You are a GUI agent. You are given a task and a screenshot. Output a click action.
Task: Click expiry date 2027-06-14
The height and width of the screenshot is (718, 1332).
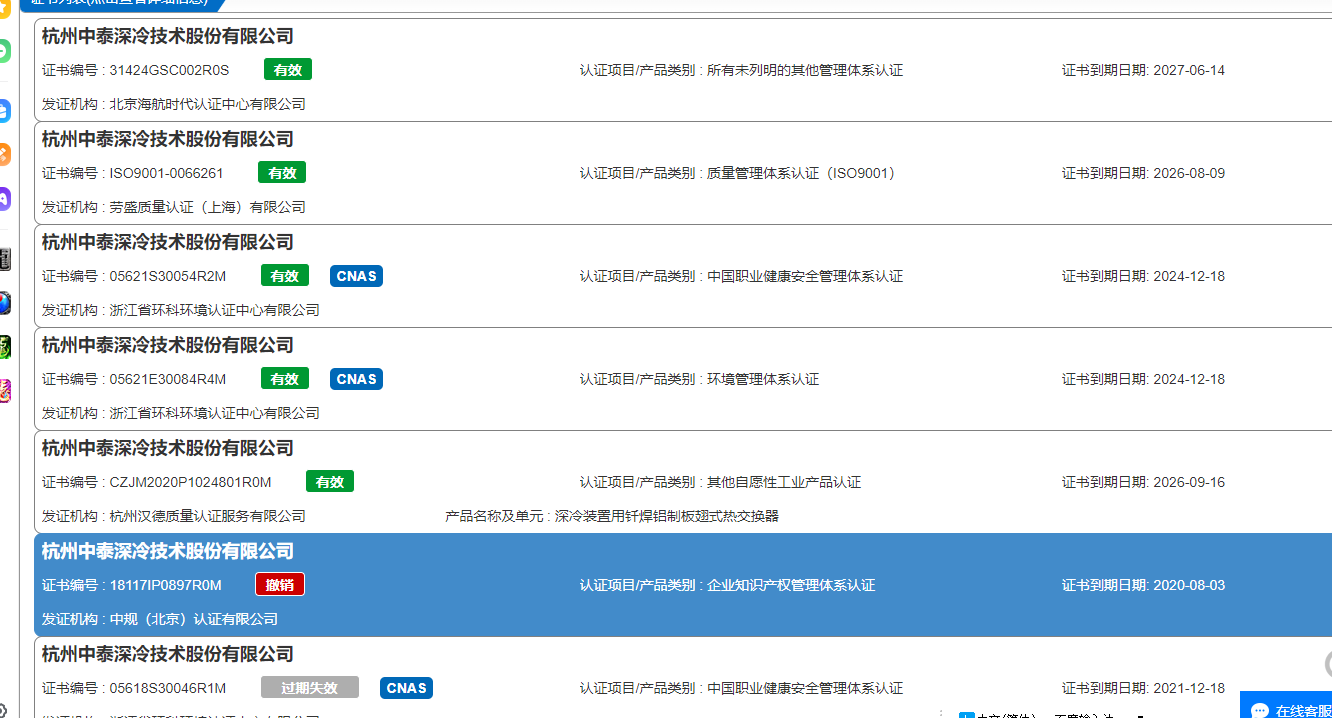[1189, 70]
